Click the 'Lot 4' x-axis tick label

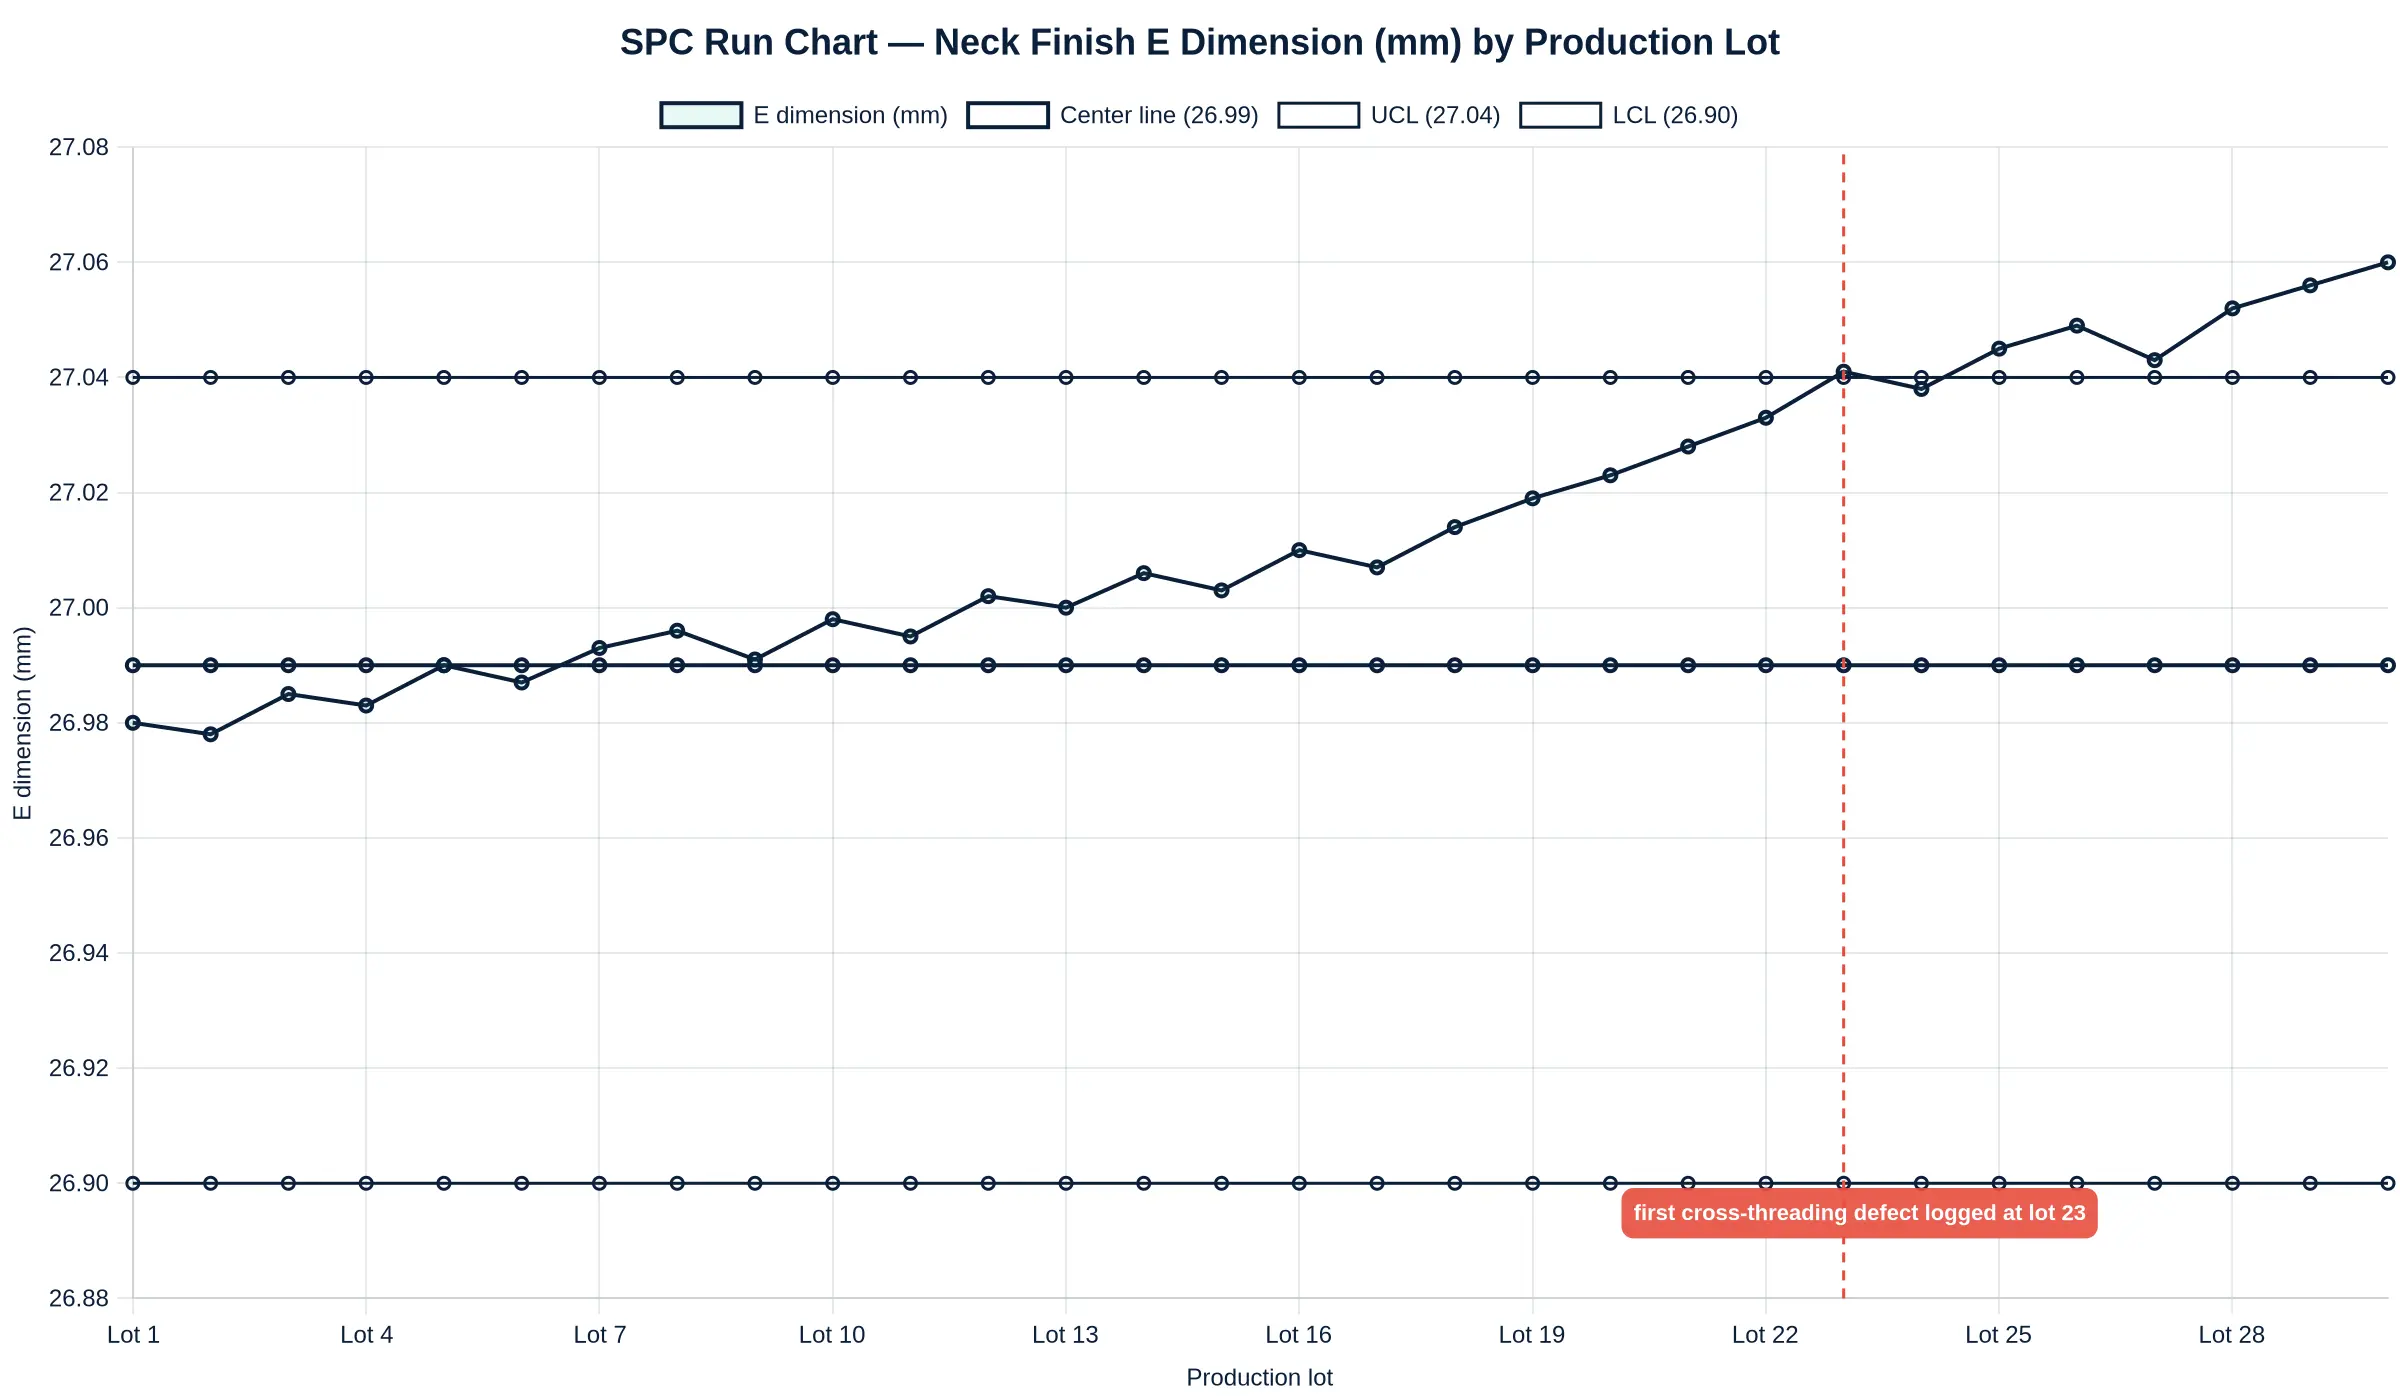click(x=366, y=1334)
